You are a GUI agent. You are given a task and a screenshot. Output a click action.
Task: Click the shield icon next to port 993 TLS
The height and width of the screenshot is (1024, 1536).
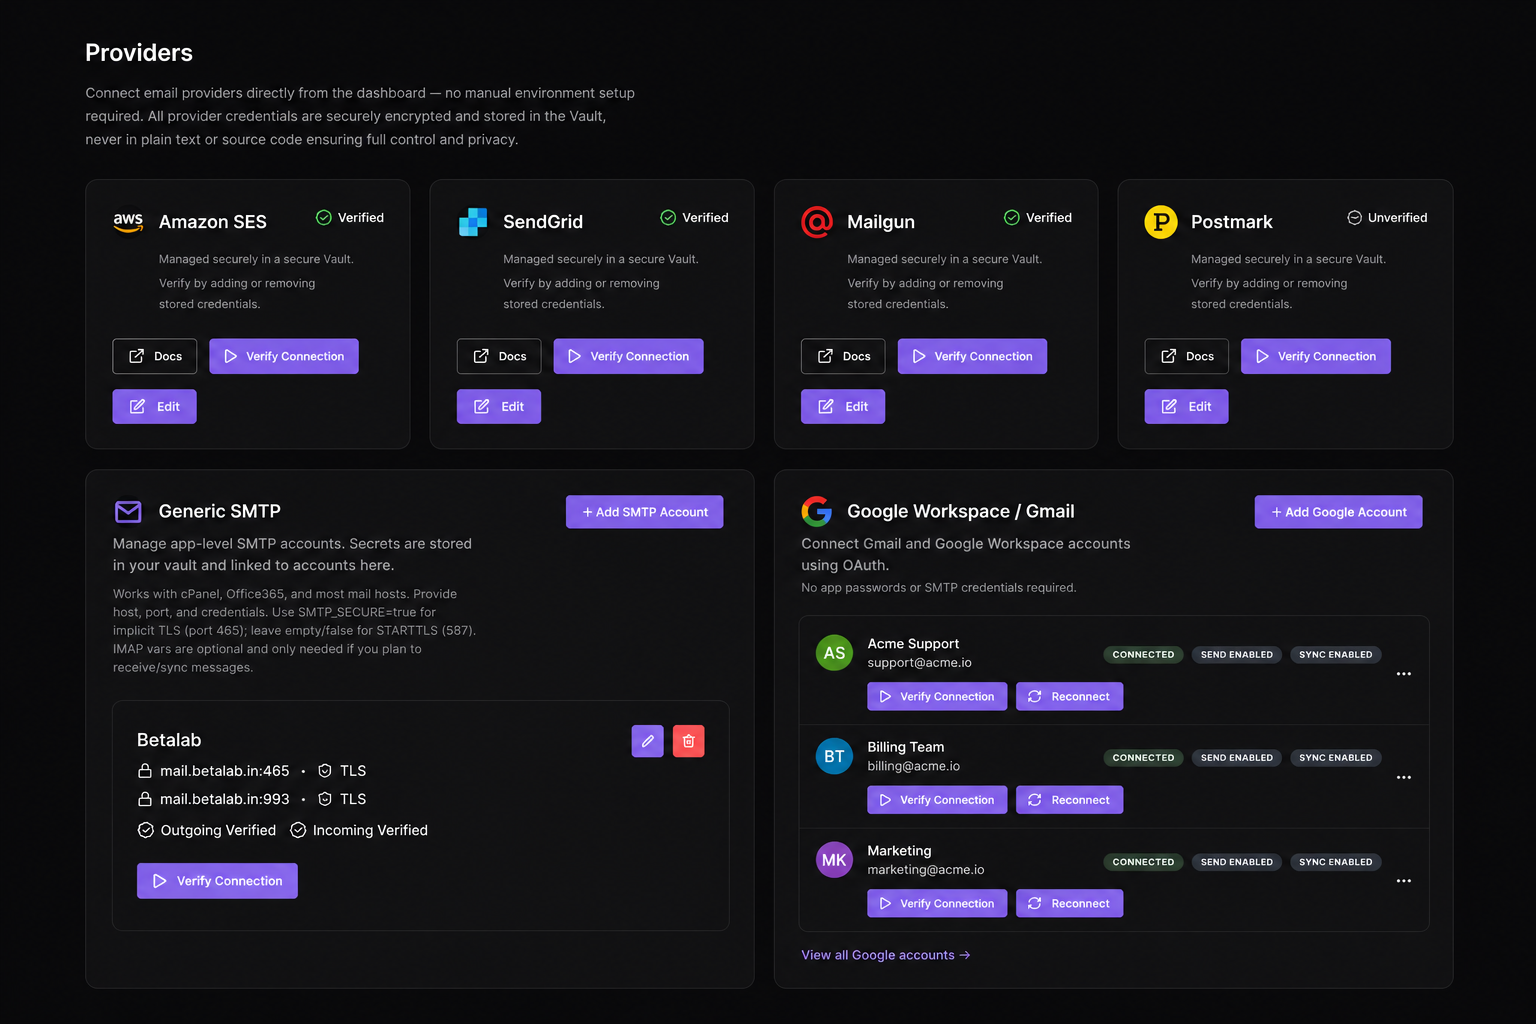325,799
